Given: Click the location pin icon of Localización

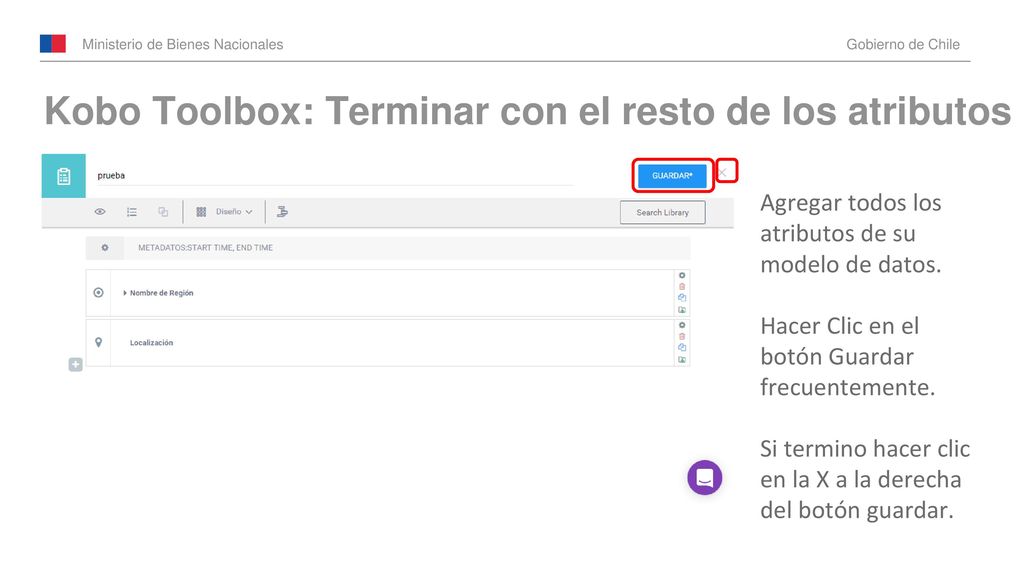Looking at the screenshot, I should coord(98,342).
